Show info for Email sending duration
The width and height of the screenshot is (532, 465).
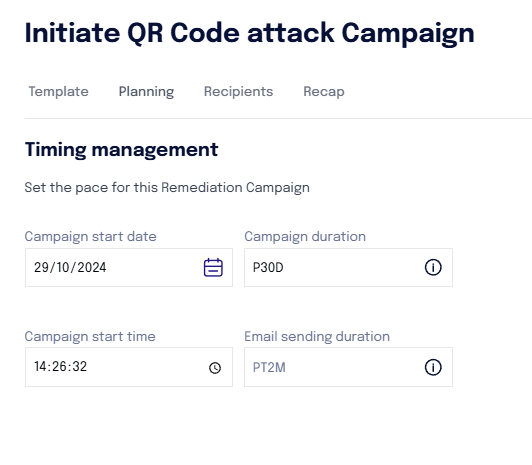click(433, 367)
